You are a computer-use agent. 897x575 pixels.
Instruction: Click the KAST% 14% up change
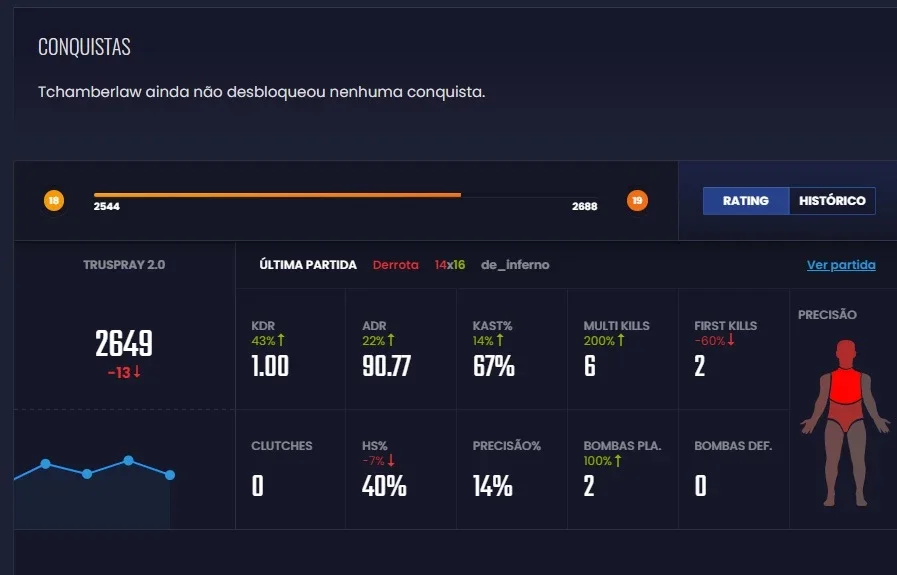pos(488,340)
